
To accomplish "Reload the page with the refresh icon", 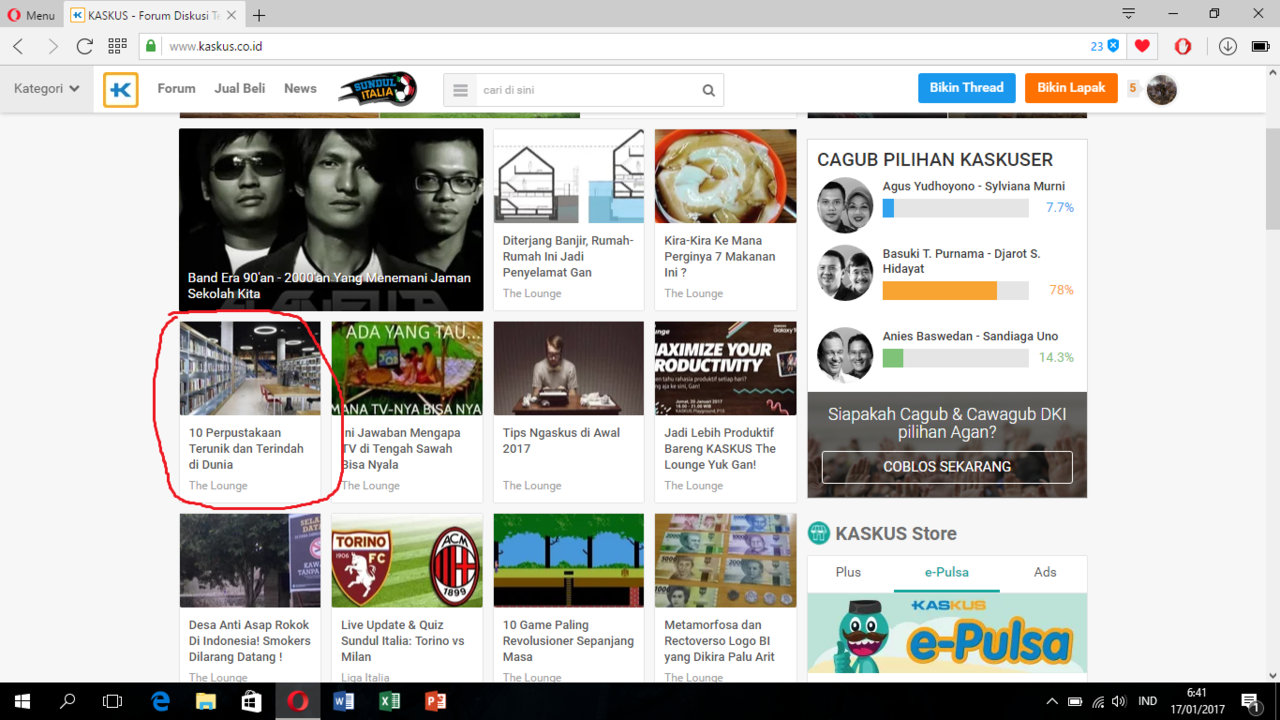I will pyautogui.click(x=85, y=46).
